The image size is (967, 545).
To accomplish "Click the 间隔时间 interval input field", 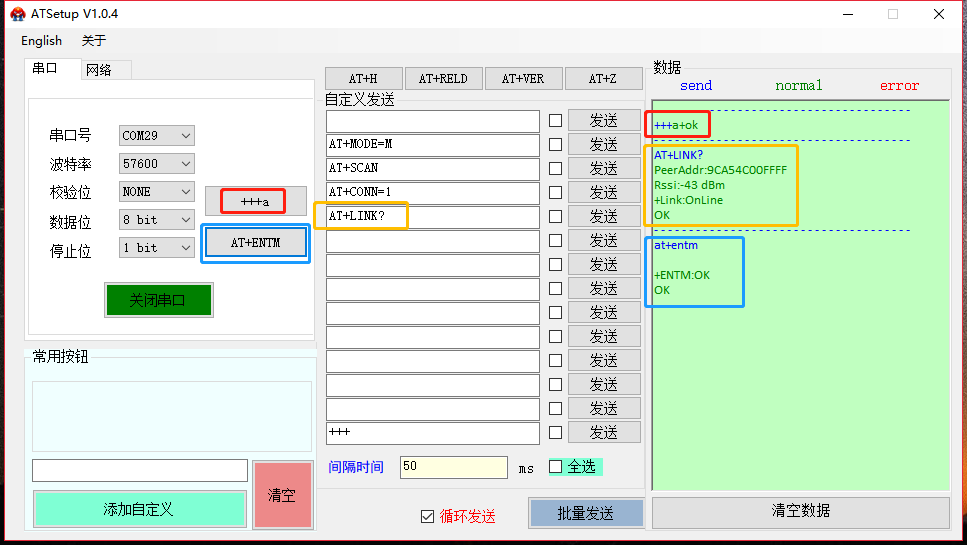I will tap(453, 467).
